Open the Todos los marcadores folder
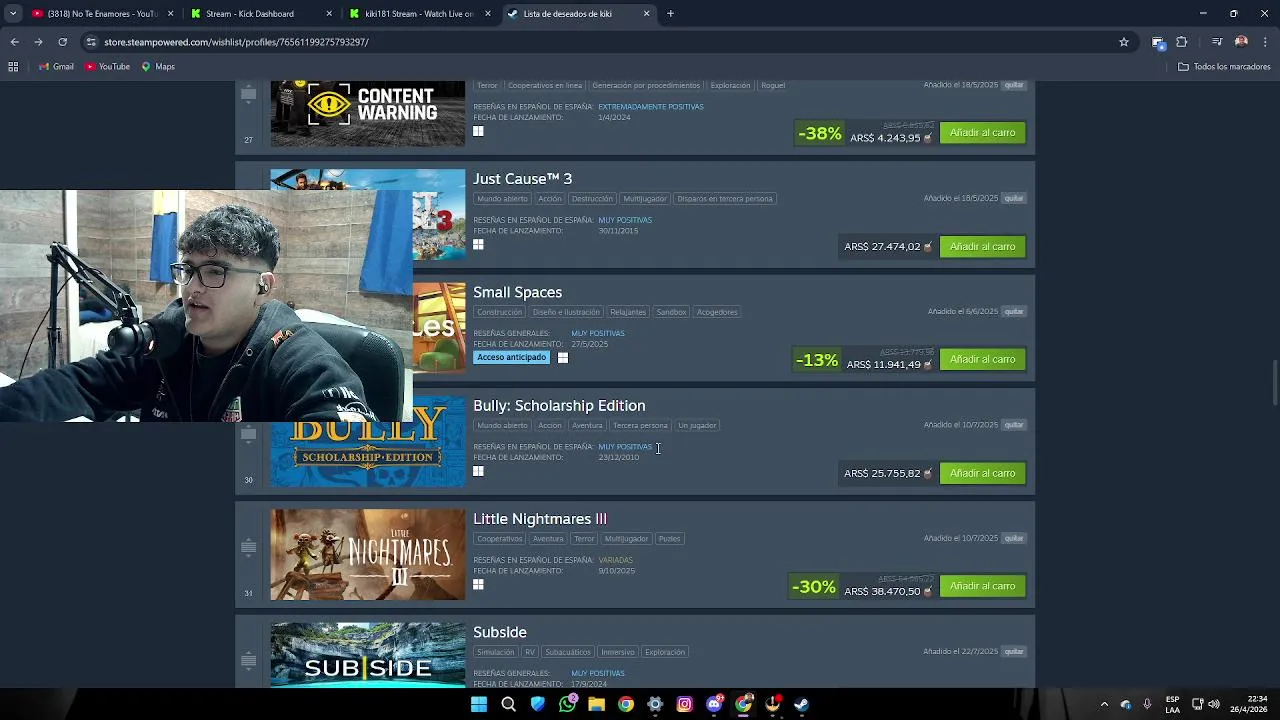Screen dimensions: 1280x720 [x=1224, y=67]
